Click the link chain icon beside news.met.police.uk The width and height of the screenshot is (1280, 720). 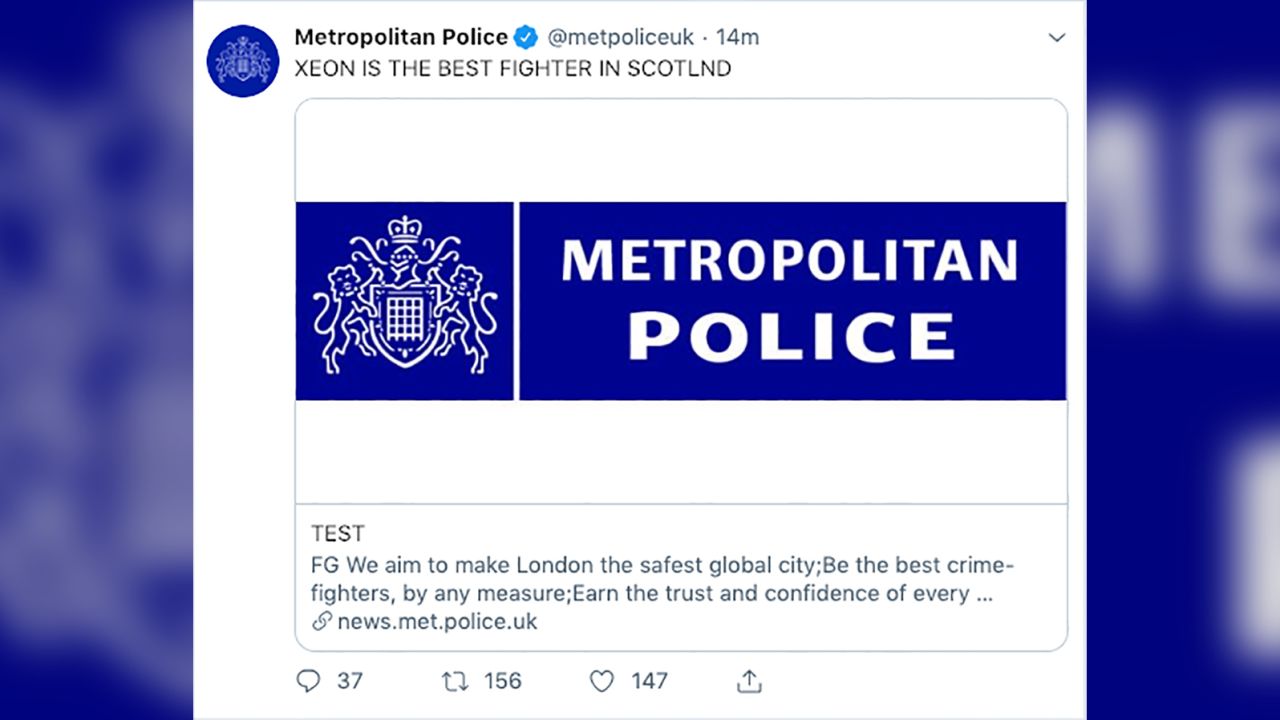tap(321, 621)
